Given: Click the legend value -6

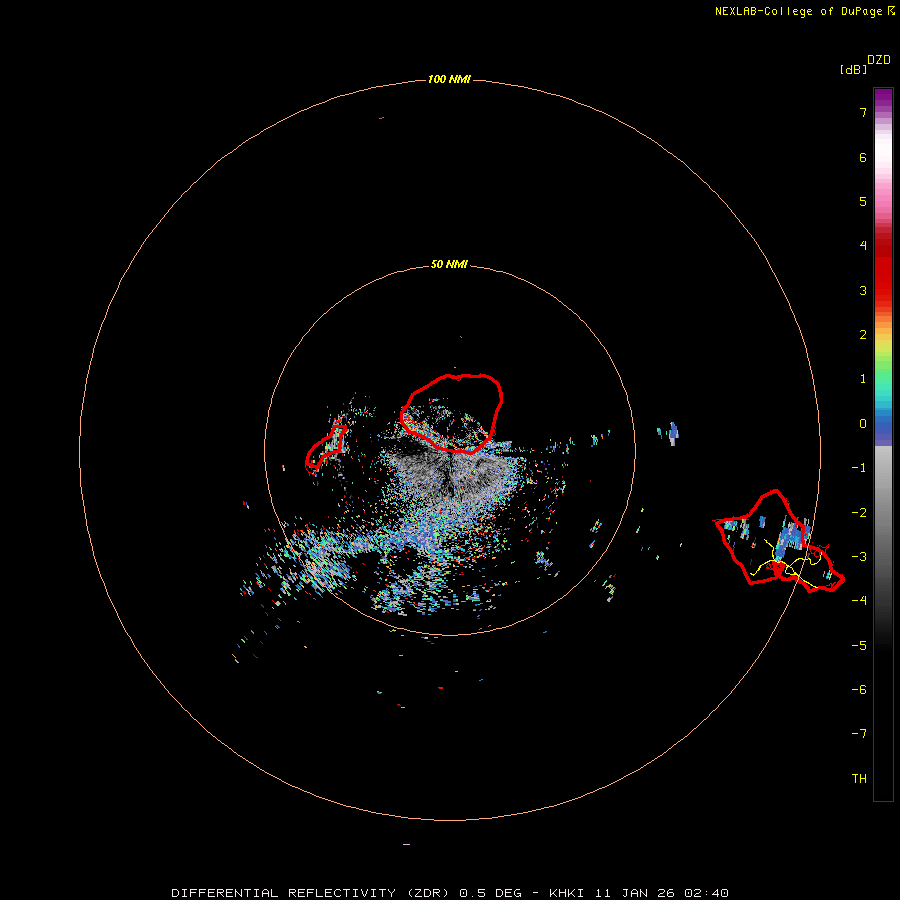Looking at the screenshot, I should click(x=859, y=689).
